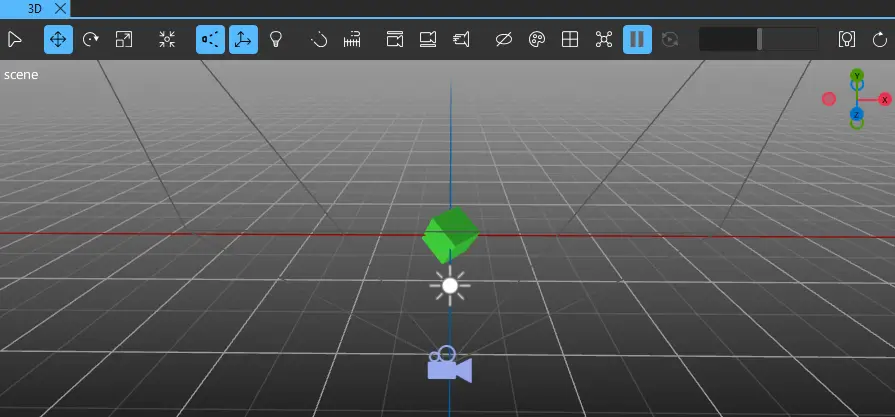Click the ruler measurement icon
Viewport: 895px width, 417px height.
[352, 40]
